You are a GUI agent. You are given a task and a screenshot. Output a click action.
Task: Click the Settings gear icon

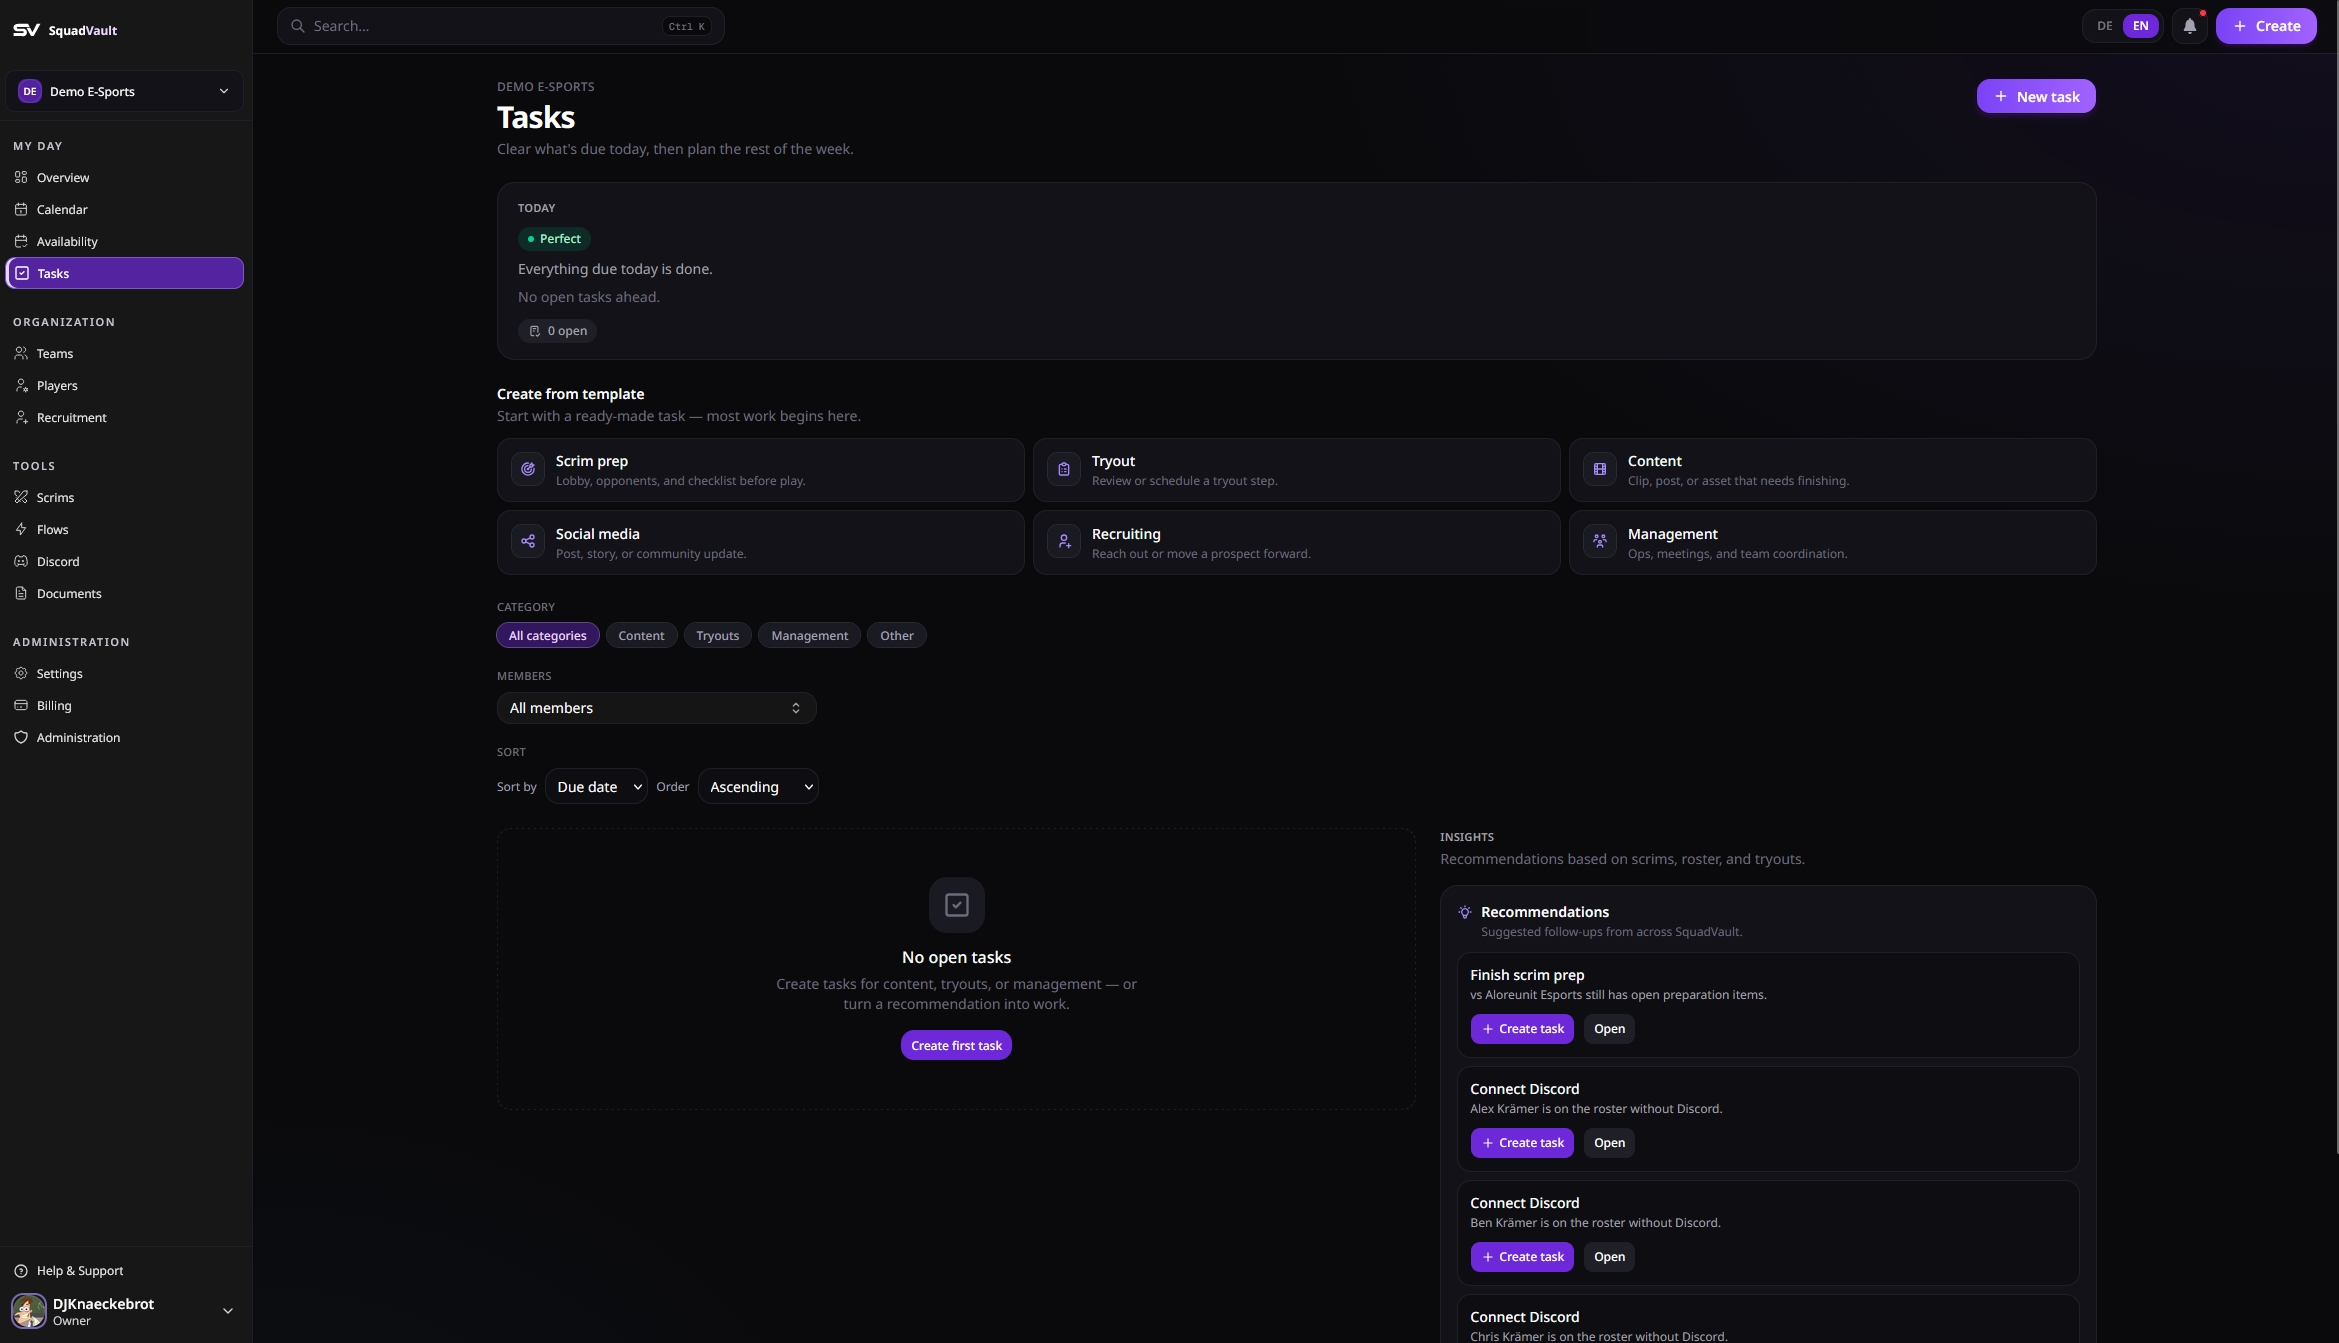21,673
